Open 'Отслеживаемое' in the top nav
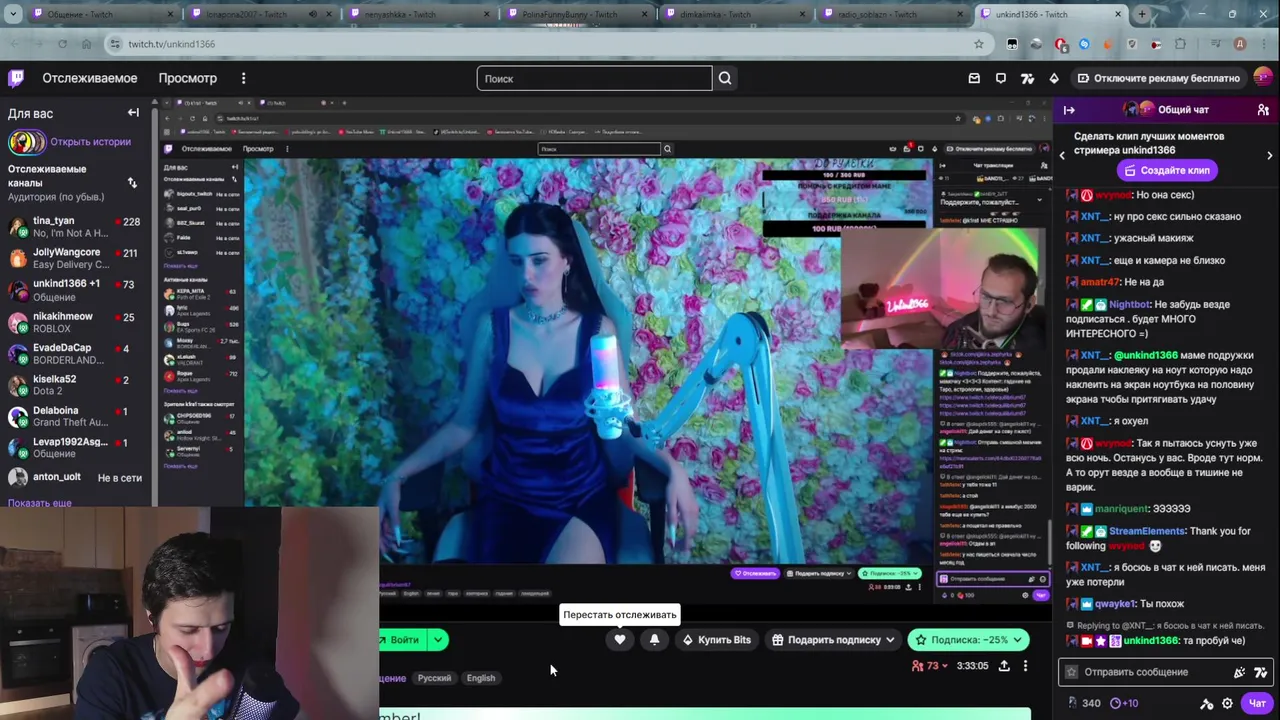Viewport: 1280px width, 720px height. pyautogui.click(x=90, y=78)
